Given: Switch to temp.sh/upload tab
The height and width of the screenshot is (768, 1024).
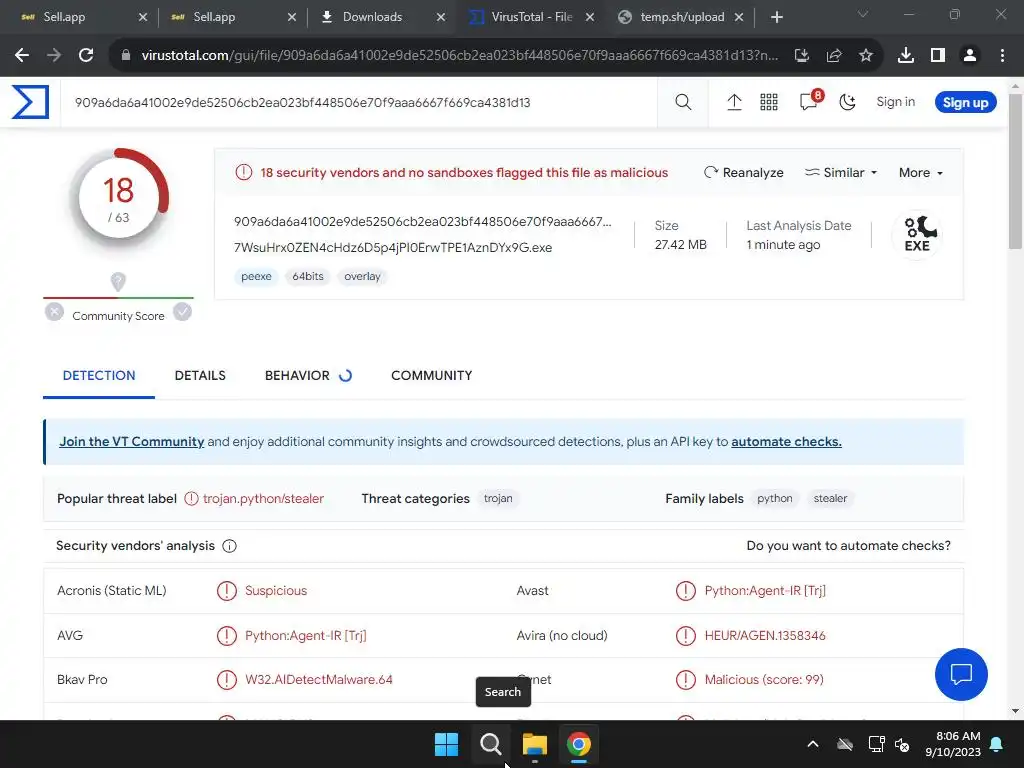Looking at the screenshot, I should tap(679, 17).
